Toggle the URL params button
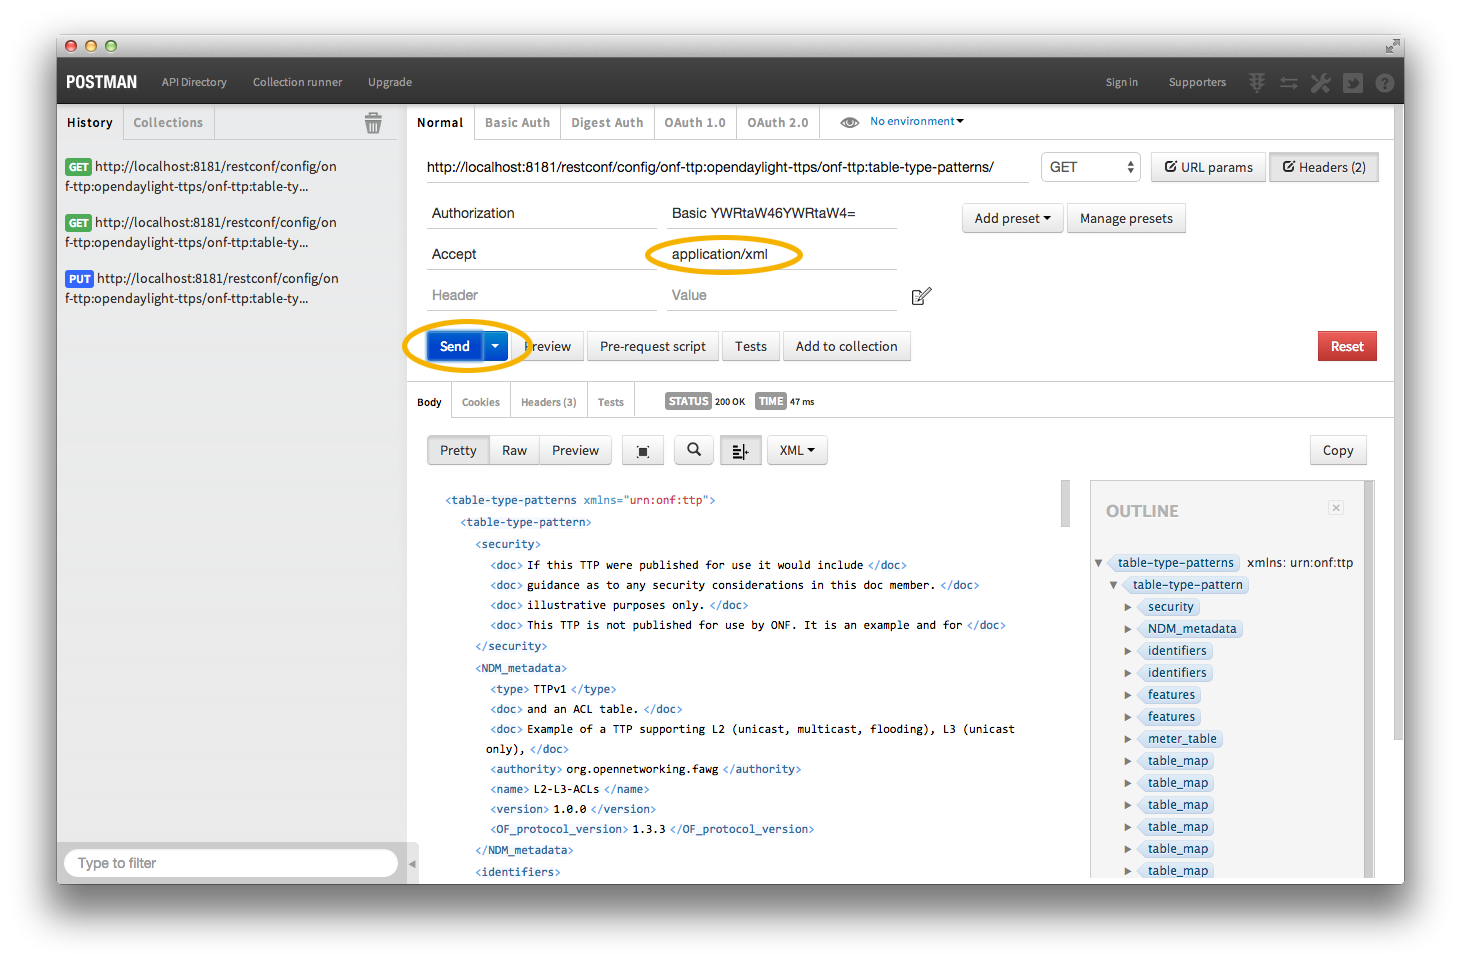 click(1208, 167)
